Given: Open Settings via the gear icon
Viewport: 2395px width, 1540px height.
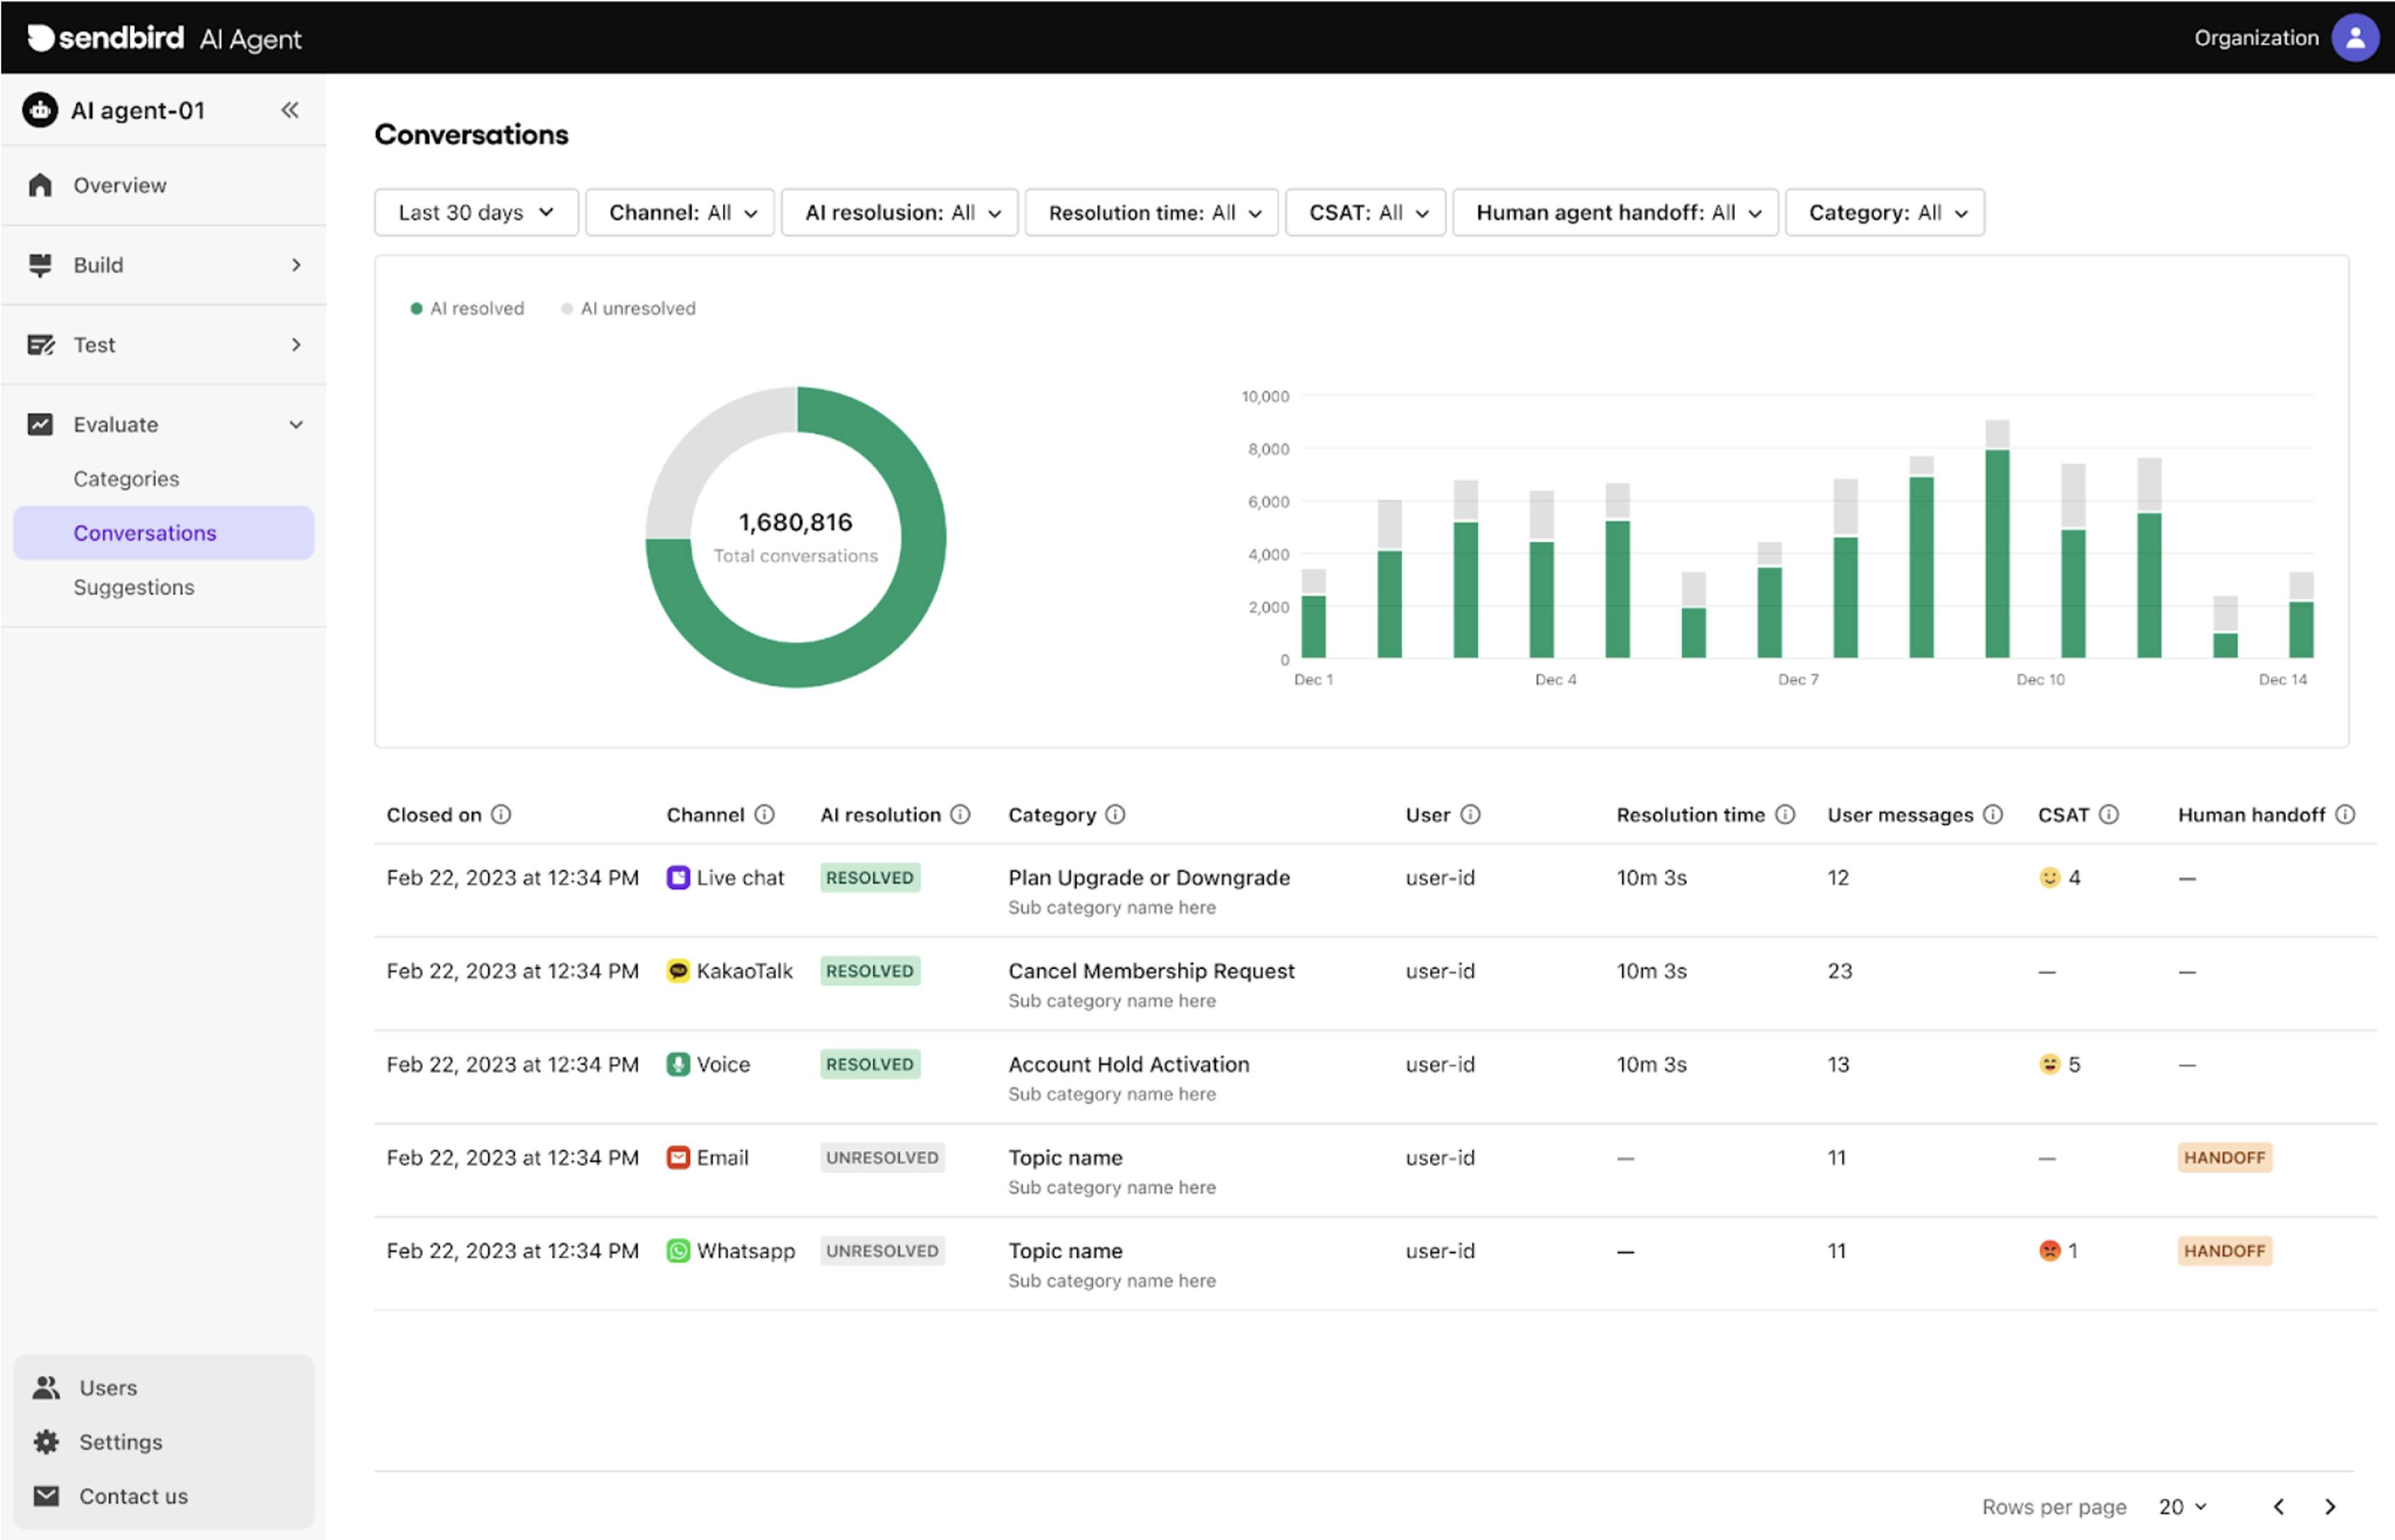Looking at the screenshot, I should tap(46, 1441).
